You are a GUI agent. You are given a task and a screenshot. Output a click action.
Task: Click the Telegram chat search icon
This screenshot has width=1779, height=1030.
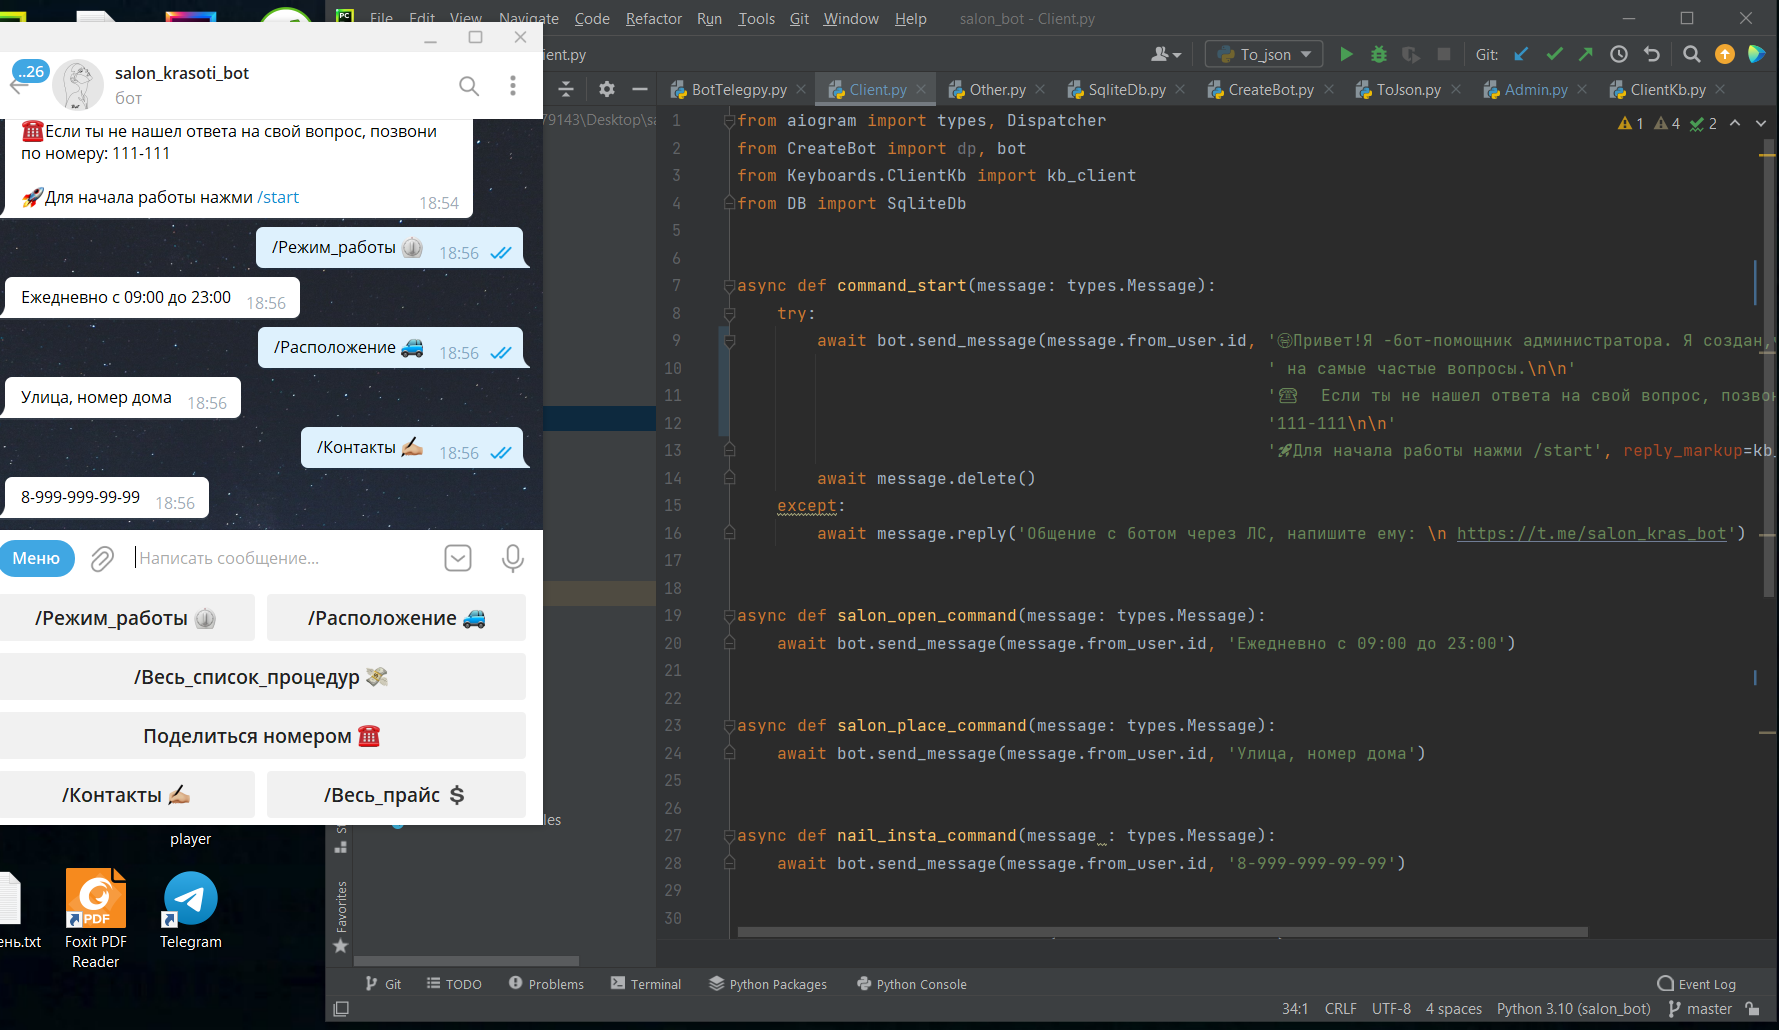tap(468, 86)
